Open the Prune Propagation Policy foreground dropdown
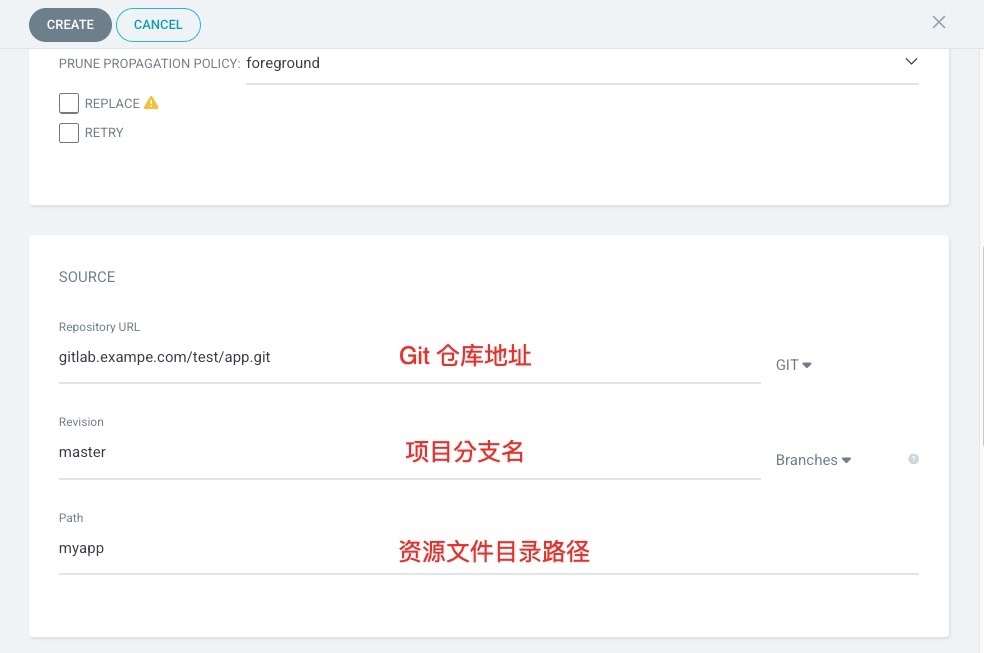This screenshot has height=653, width=984. click(580, 63)
